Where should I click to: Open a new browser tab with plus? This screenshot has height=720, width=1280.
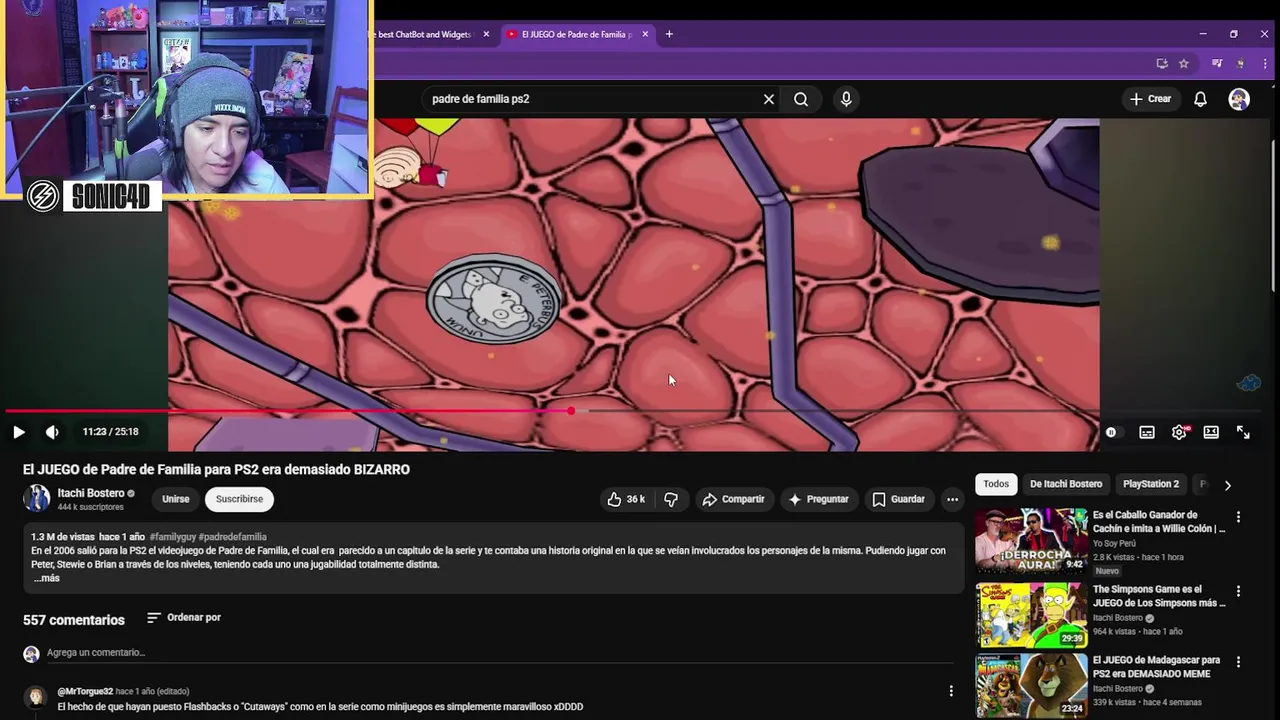tap(669, 34)
